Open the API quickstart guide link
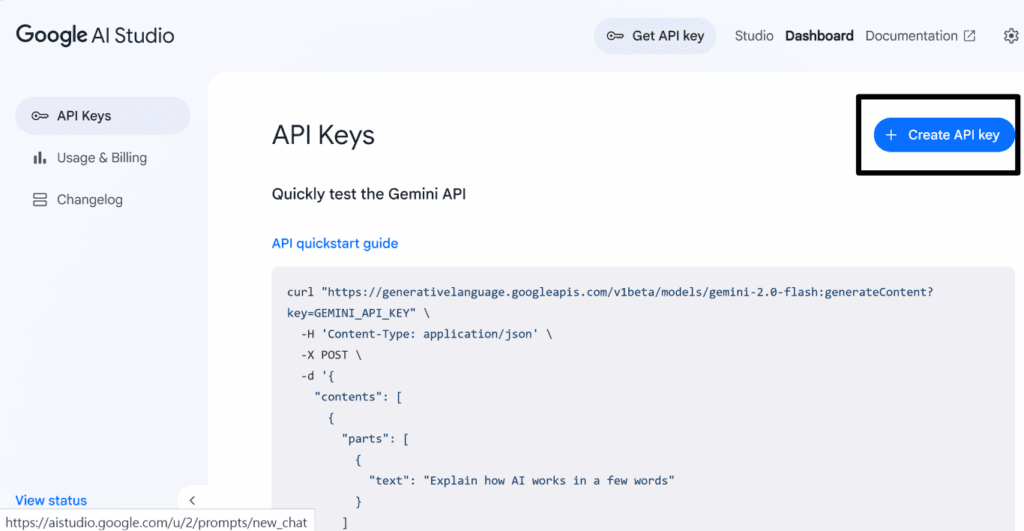This screenshot has width=1024, height=531. [x=335, y=244]
